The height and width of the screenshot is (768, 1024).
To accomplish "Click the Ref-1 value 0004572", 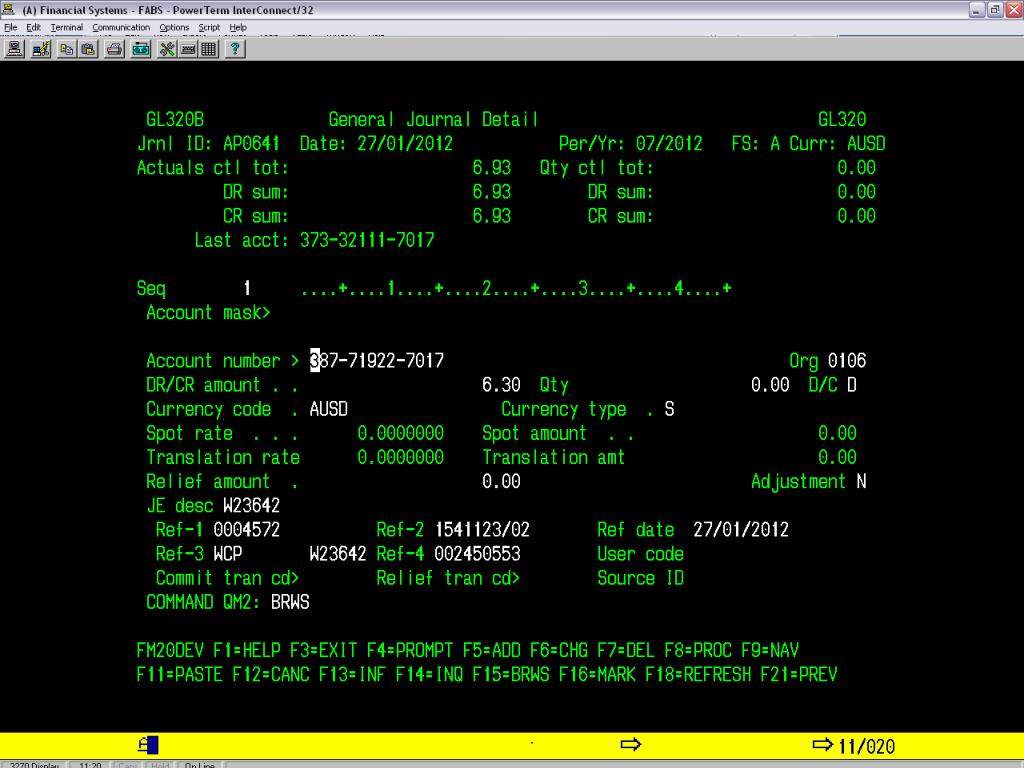I will (x=247, y=530).
